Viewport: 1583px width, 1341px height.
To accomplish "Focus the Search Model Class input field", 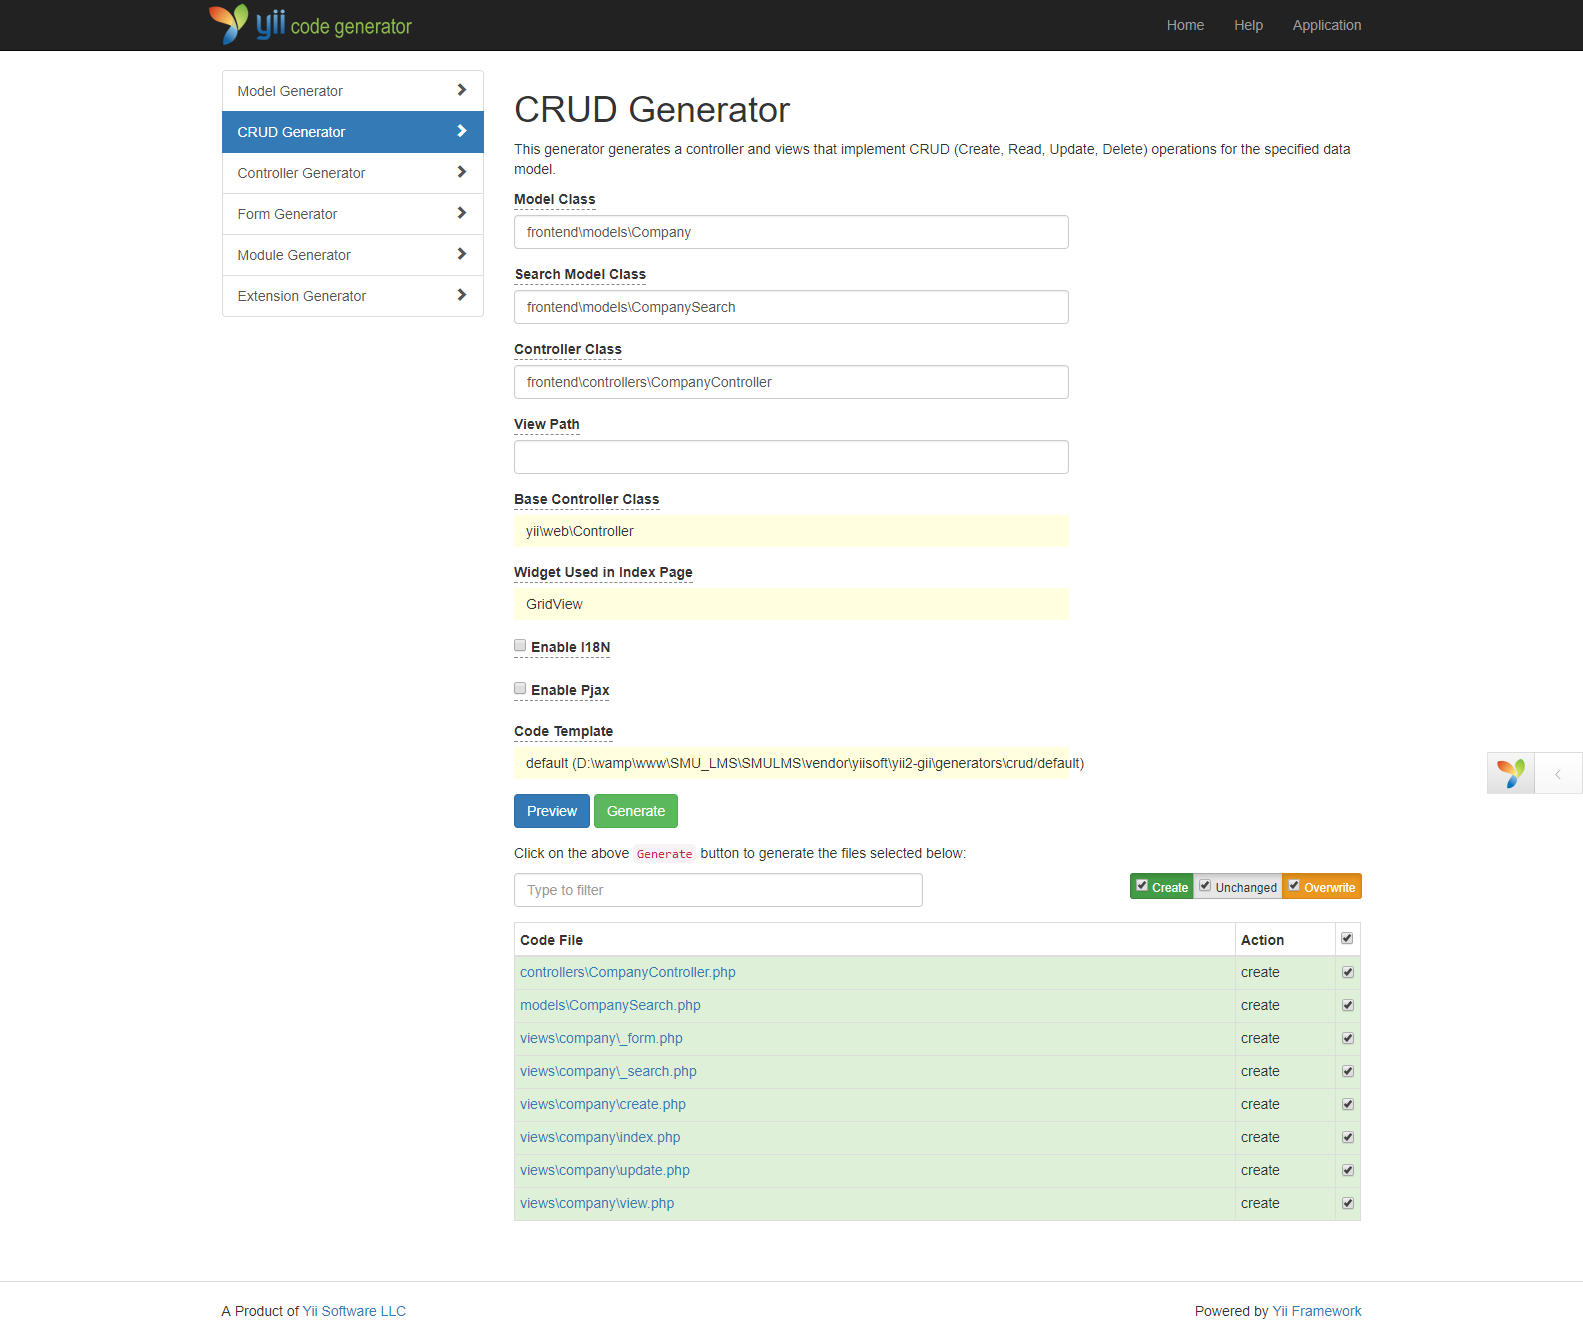I will (x=791, y=307).
